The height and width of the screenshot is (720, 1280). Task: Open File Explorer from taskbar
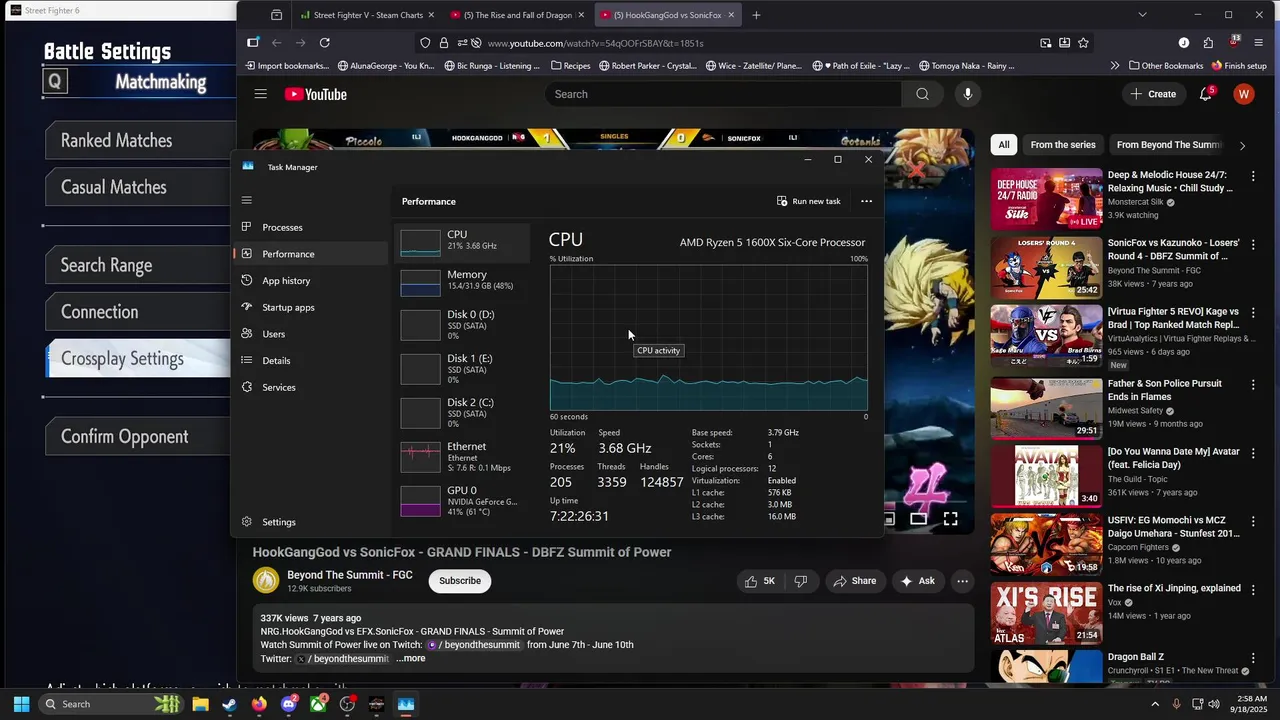pyautogui.click(x=200, y=704)
